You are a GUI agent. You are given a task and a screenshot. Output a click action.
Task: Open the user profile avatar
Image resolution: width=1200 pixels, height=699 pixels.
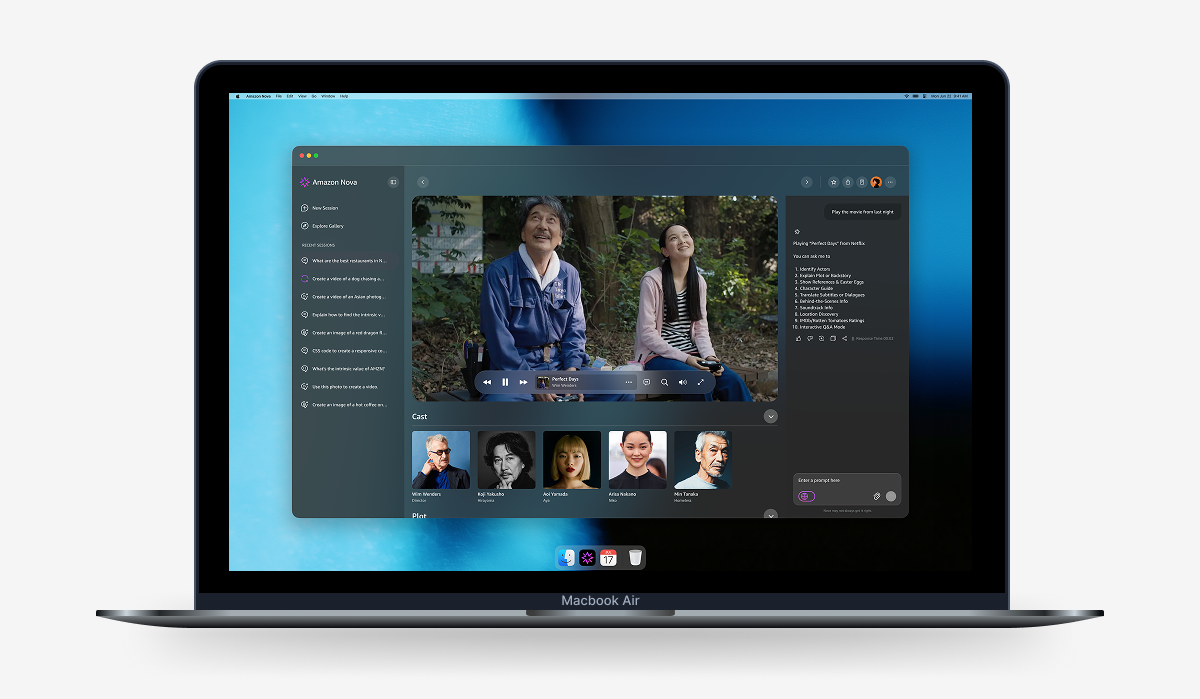tap(876, 182)
